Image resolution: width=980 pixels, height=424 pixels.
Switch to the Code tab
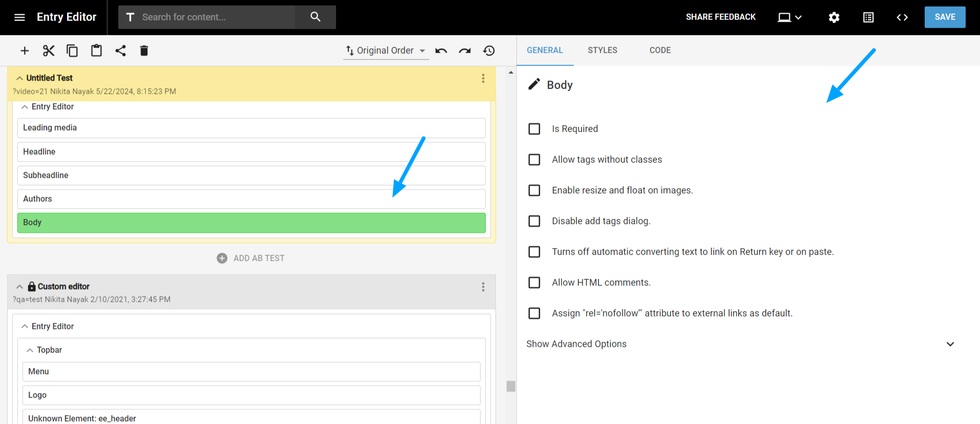click(x=660, y=50)
